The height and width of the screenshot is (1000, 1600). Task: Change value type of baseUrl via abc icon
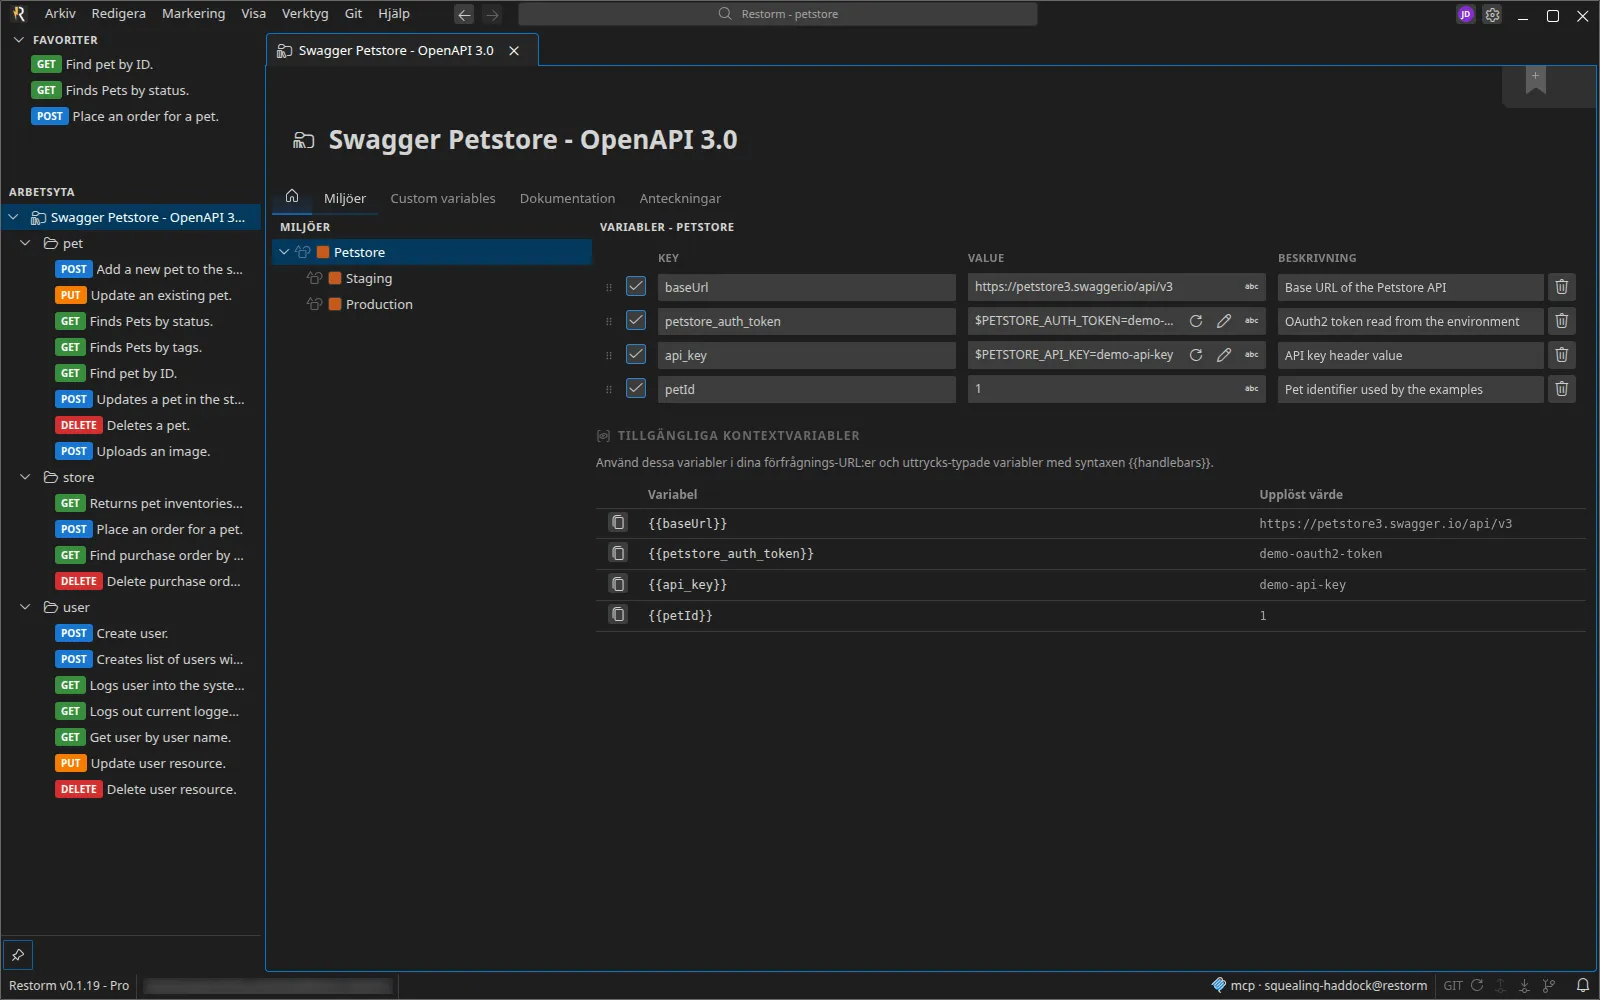tap(1251, 287)
